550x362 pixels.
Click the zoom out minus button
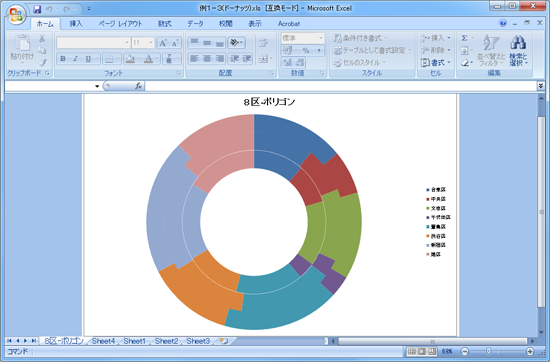pyautogui.click(x=464, y=351)
